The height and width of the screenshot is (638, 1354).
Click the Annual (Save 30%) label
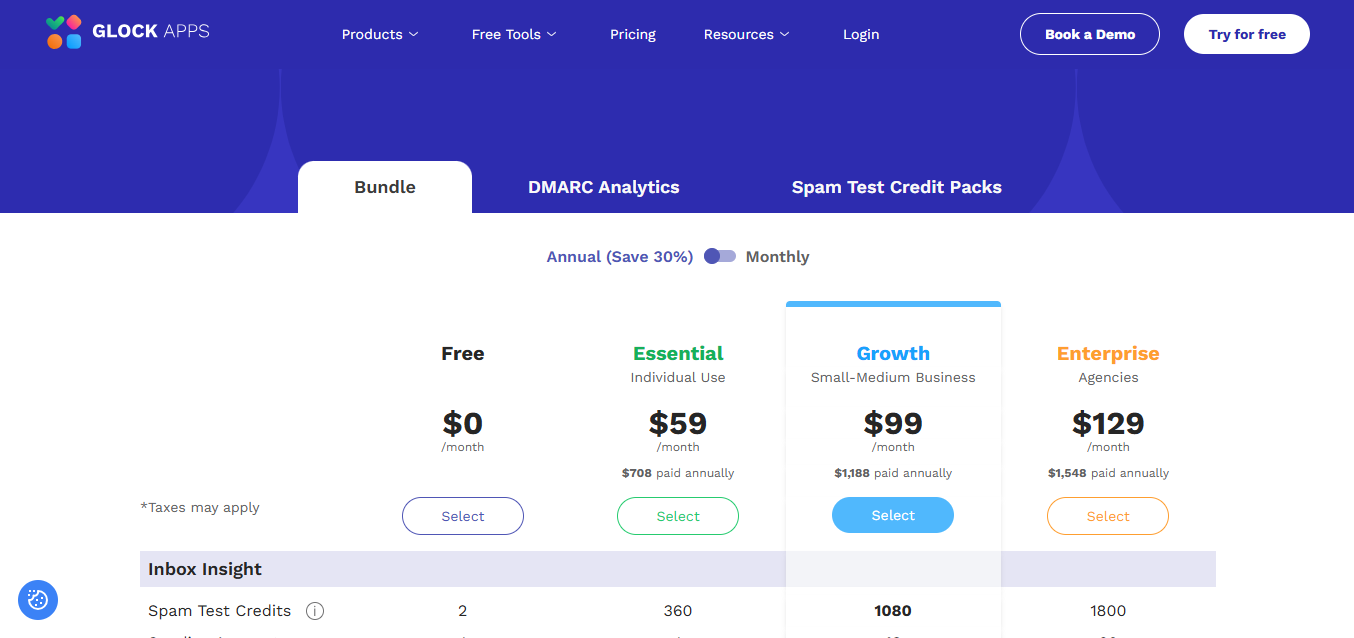pos(619,256)
